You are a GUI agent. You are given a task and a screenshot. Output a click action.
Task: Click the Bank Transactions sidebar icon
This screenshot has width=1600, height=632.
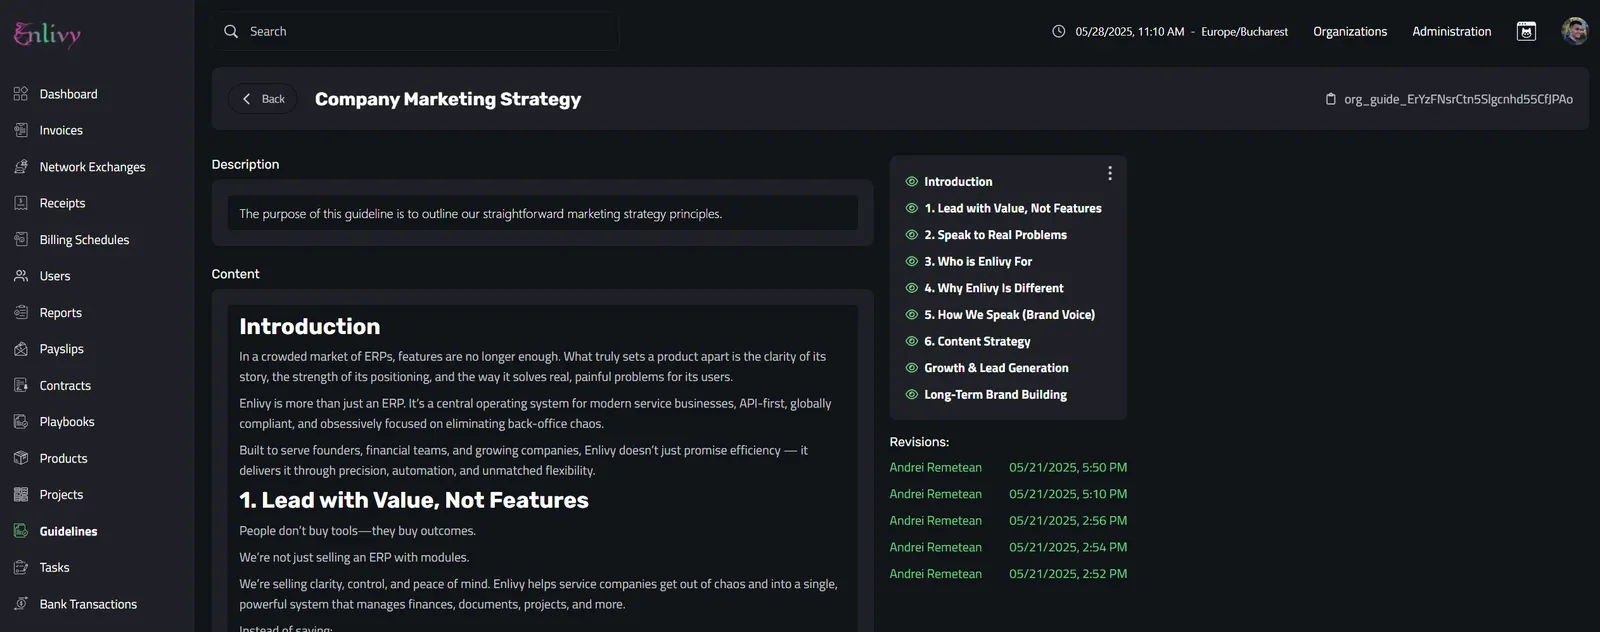[x=21, y=604]
